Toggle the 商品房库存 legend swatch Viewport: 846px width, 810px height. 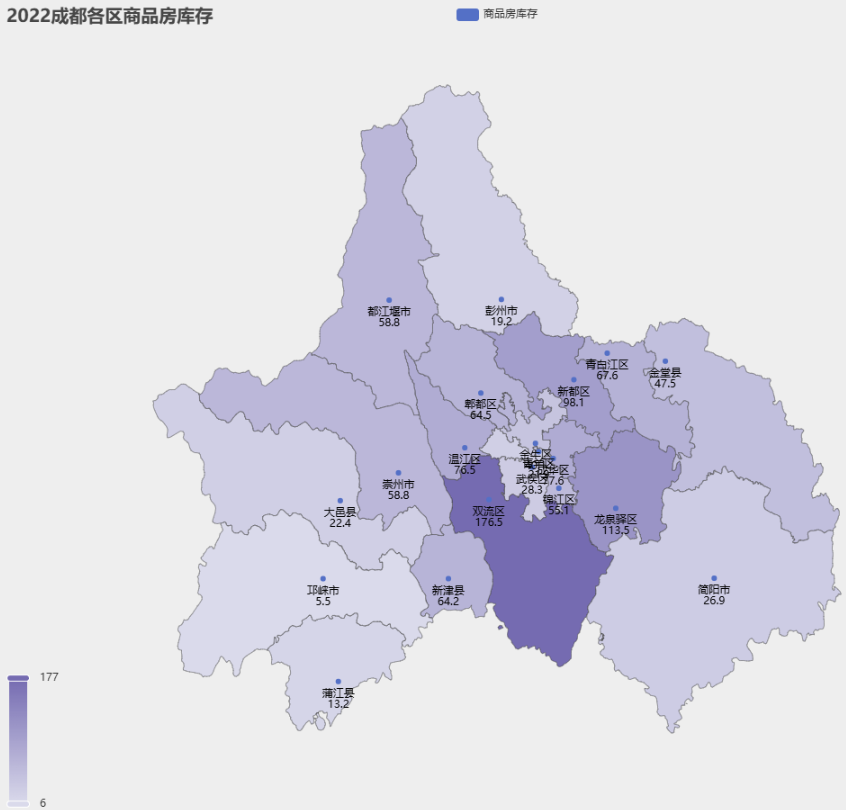pos(467,15)
